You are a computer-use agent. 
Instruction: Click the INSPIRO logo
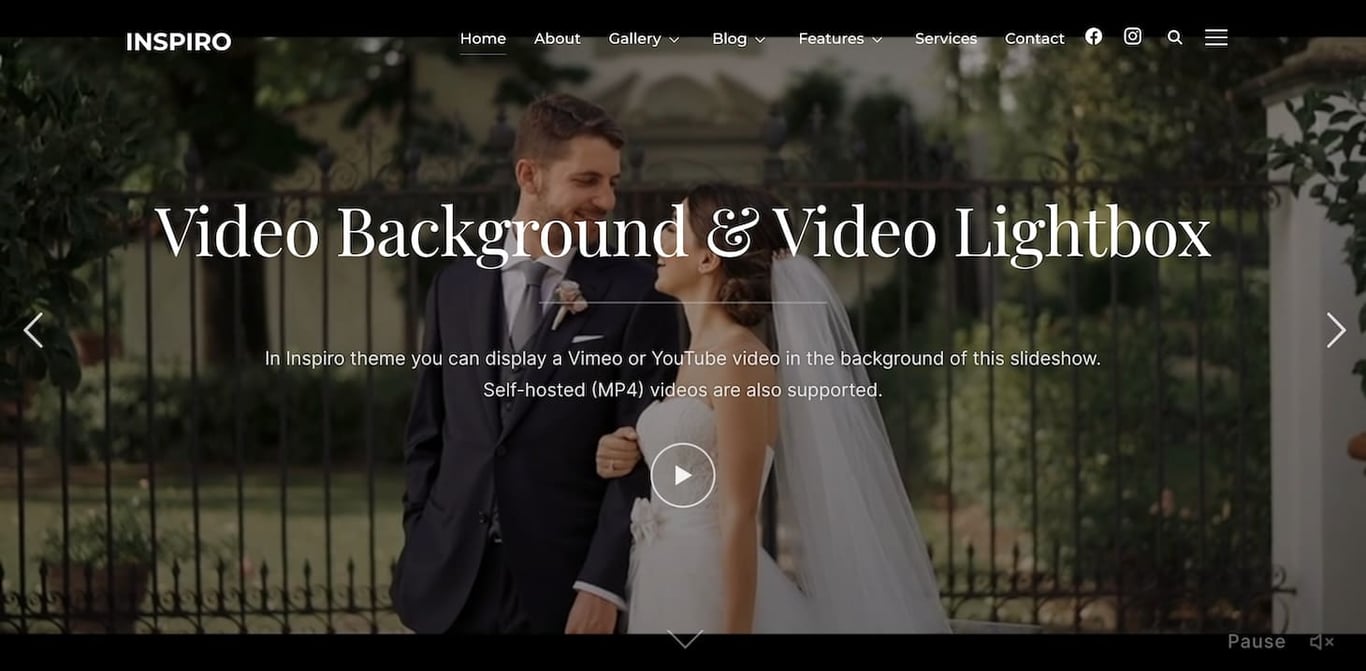(178, 41)
